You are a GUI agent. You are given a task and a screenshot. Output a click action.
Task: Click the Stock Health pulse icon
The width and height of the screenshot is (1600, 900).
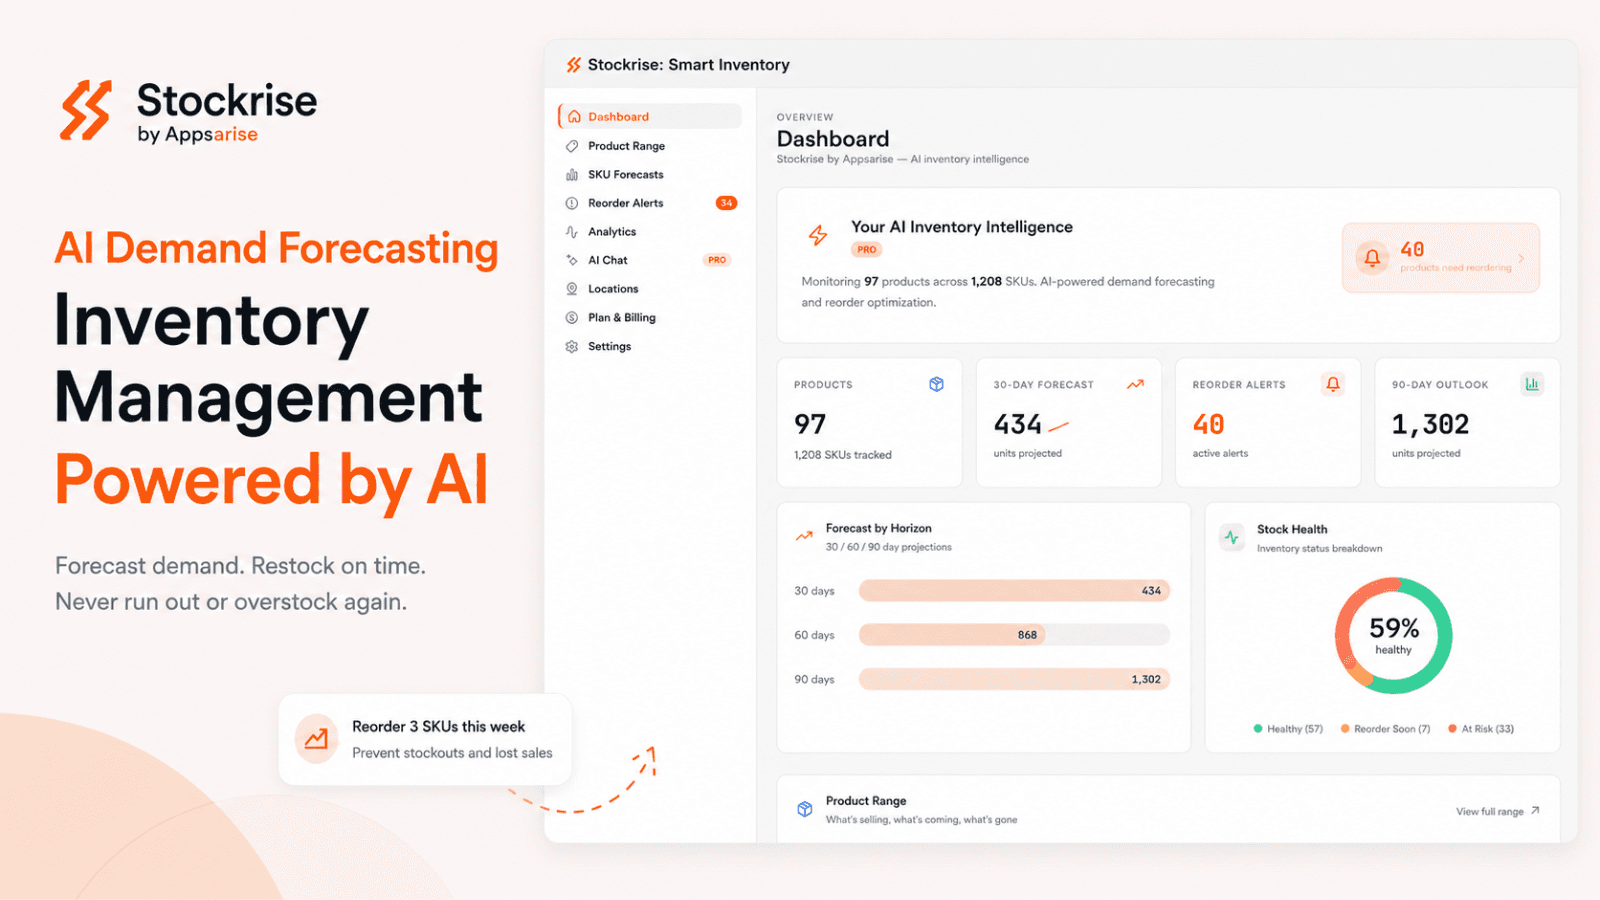click(x=1232, y=537)
